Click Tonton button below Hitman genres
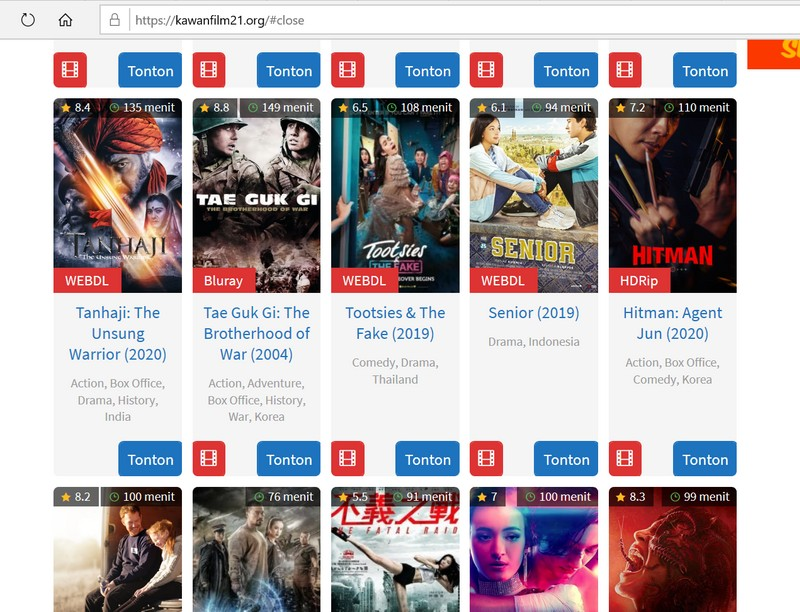The width and height of the screenshot is (800, 612). tap(705, 459)
